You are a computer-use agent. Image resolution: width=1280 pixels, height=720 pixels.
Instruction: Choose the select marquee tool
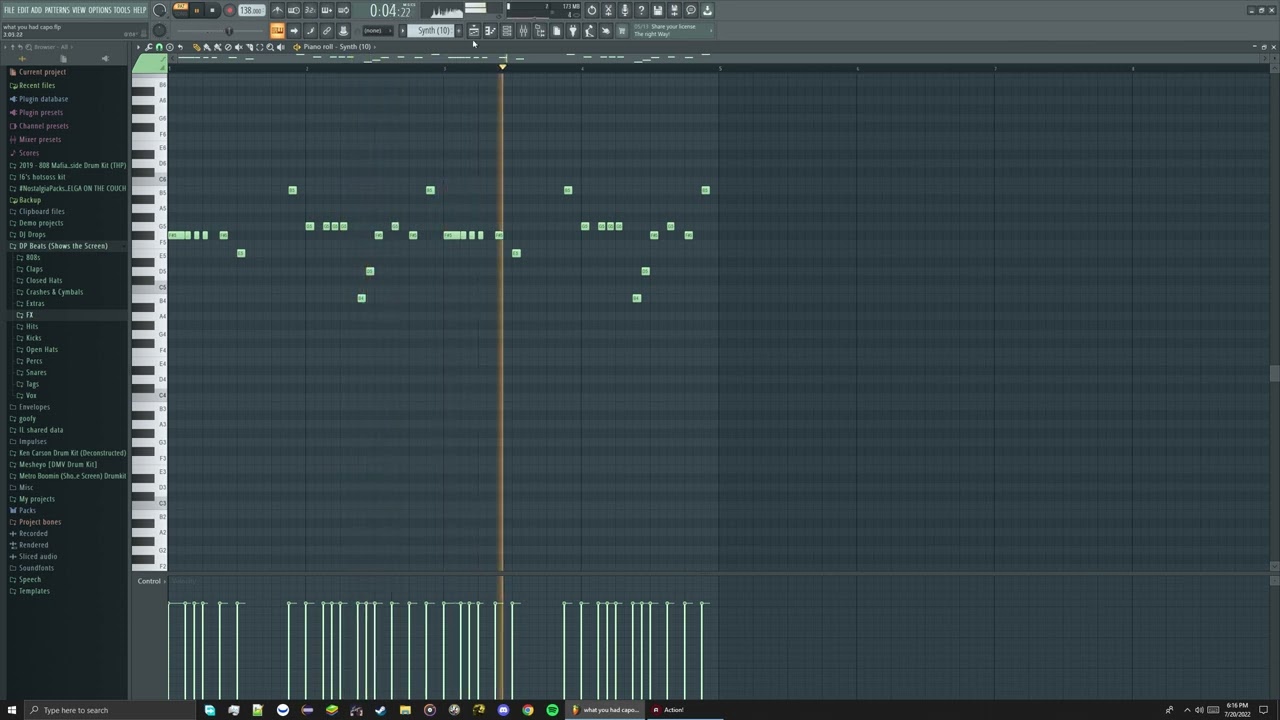[x=259, y=47]
